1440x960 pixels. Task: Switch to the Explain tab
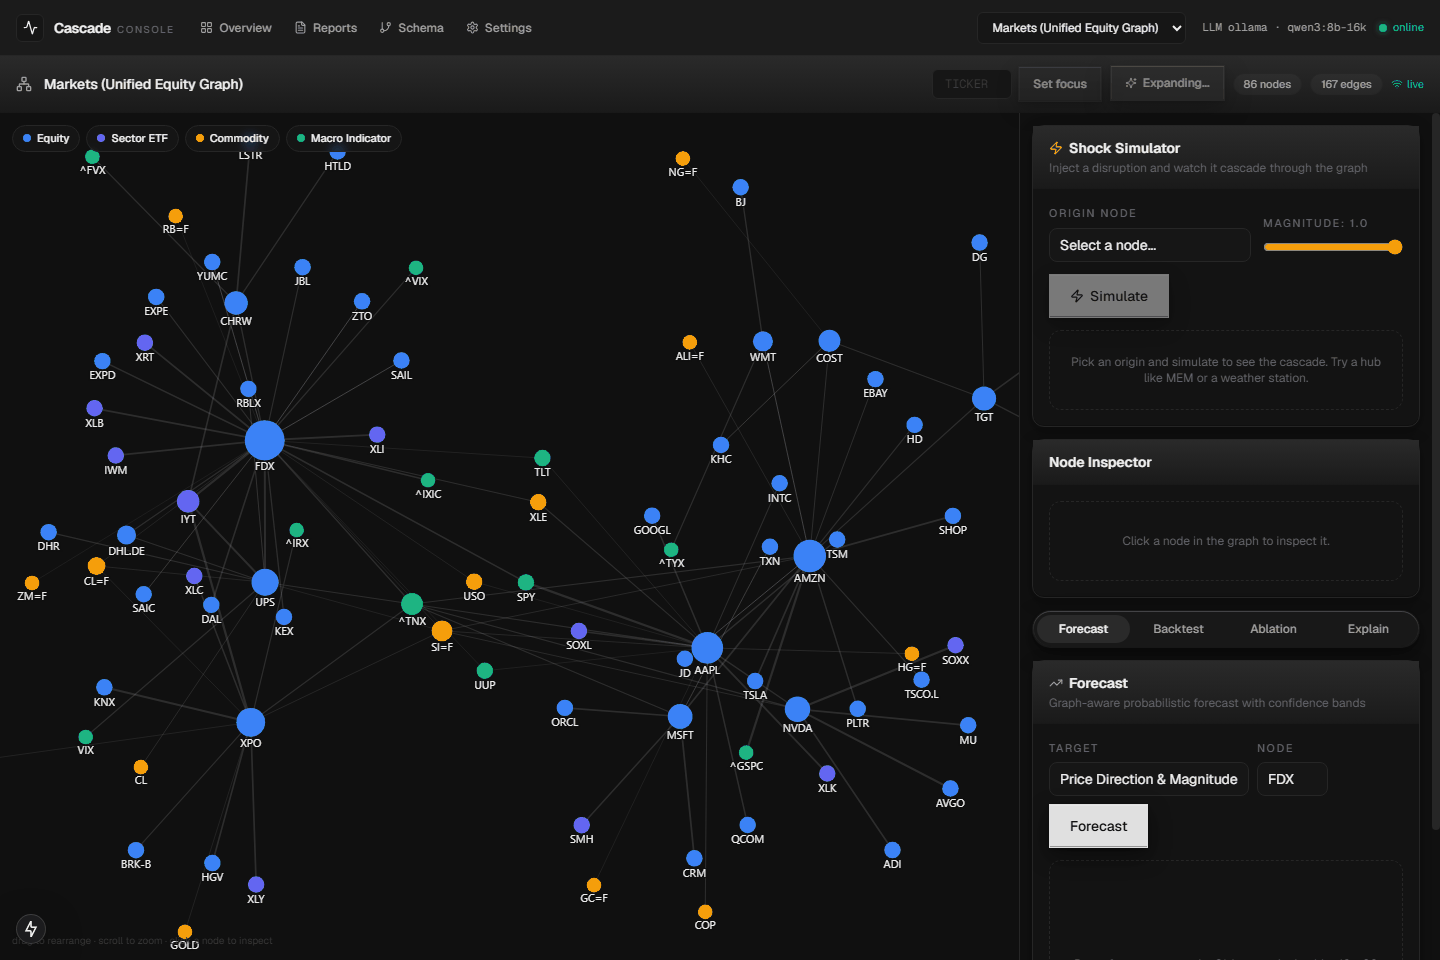(x=1368, y=629)
